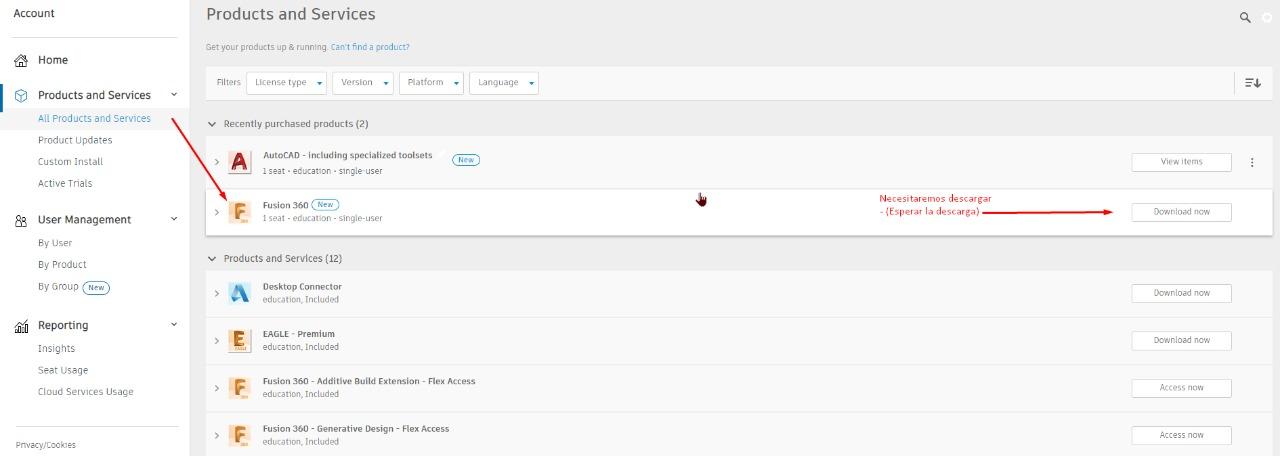Open Insights under Reporting
Image resolution: width=1280 pixels, height=456 pixels.
click(x=56, y=349)
